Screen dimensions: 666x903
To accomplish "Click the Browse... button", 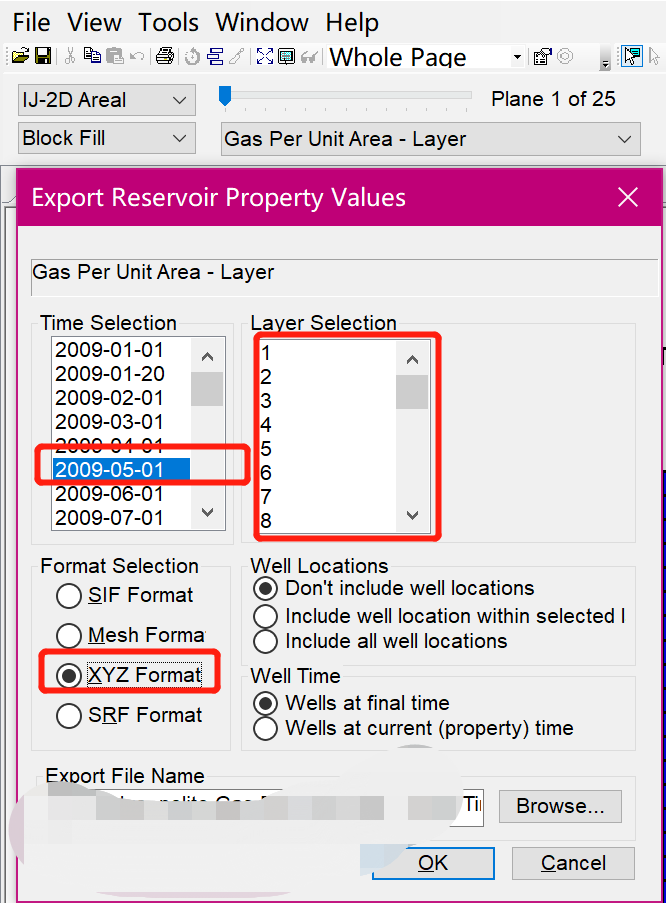I will pyautogui.click(x=560, y=806).
